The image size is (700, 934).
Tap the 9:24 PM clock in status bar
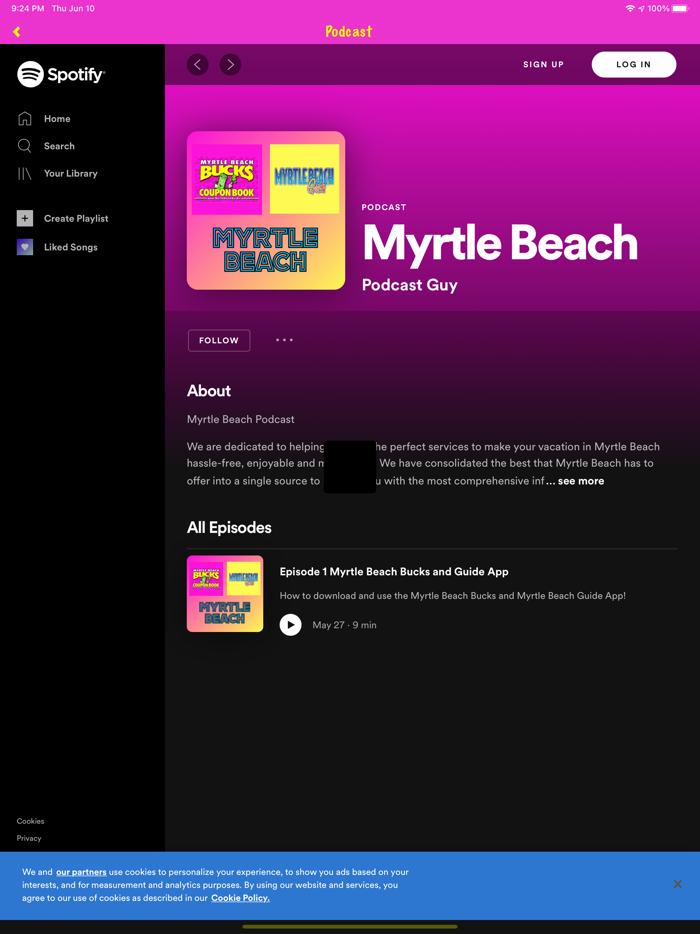28,8
